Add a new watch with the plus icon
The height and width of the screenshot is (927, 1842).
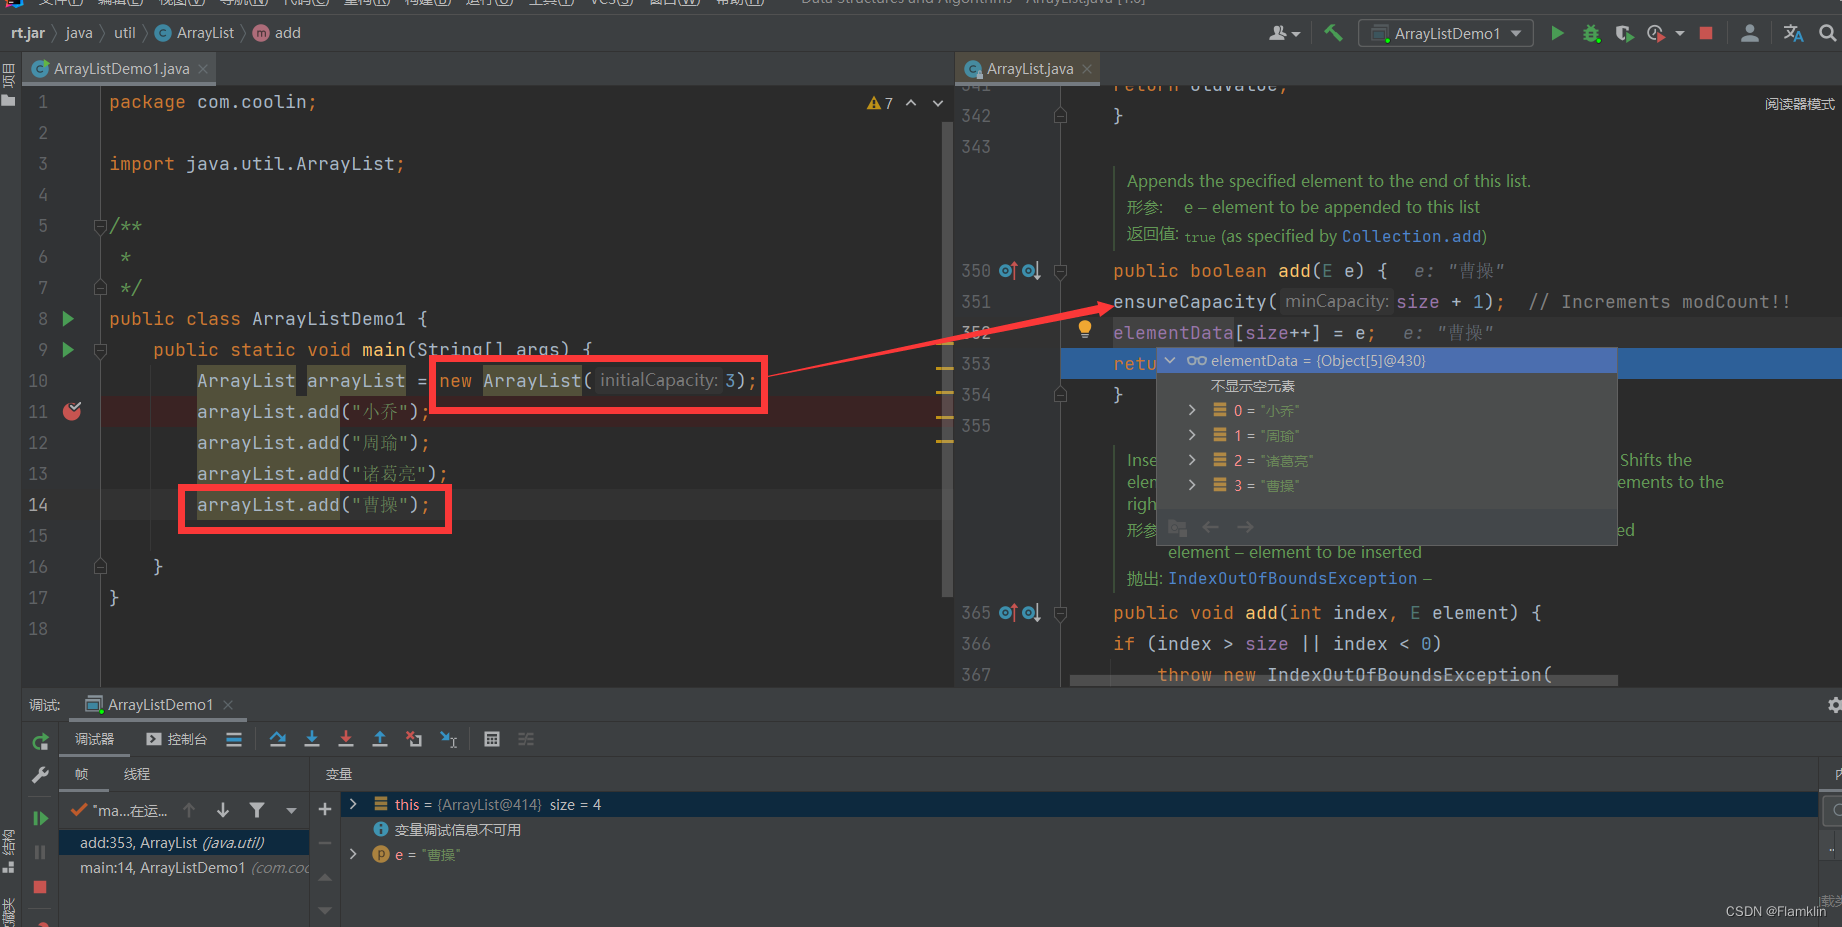pos(325,809)
